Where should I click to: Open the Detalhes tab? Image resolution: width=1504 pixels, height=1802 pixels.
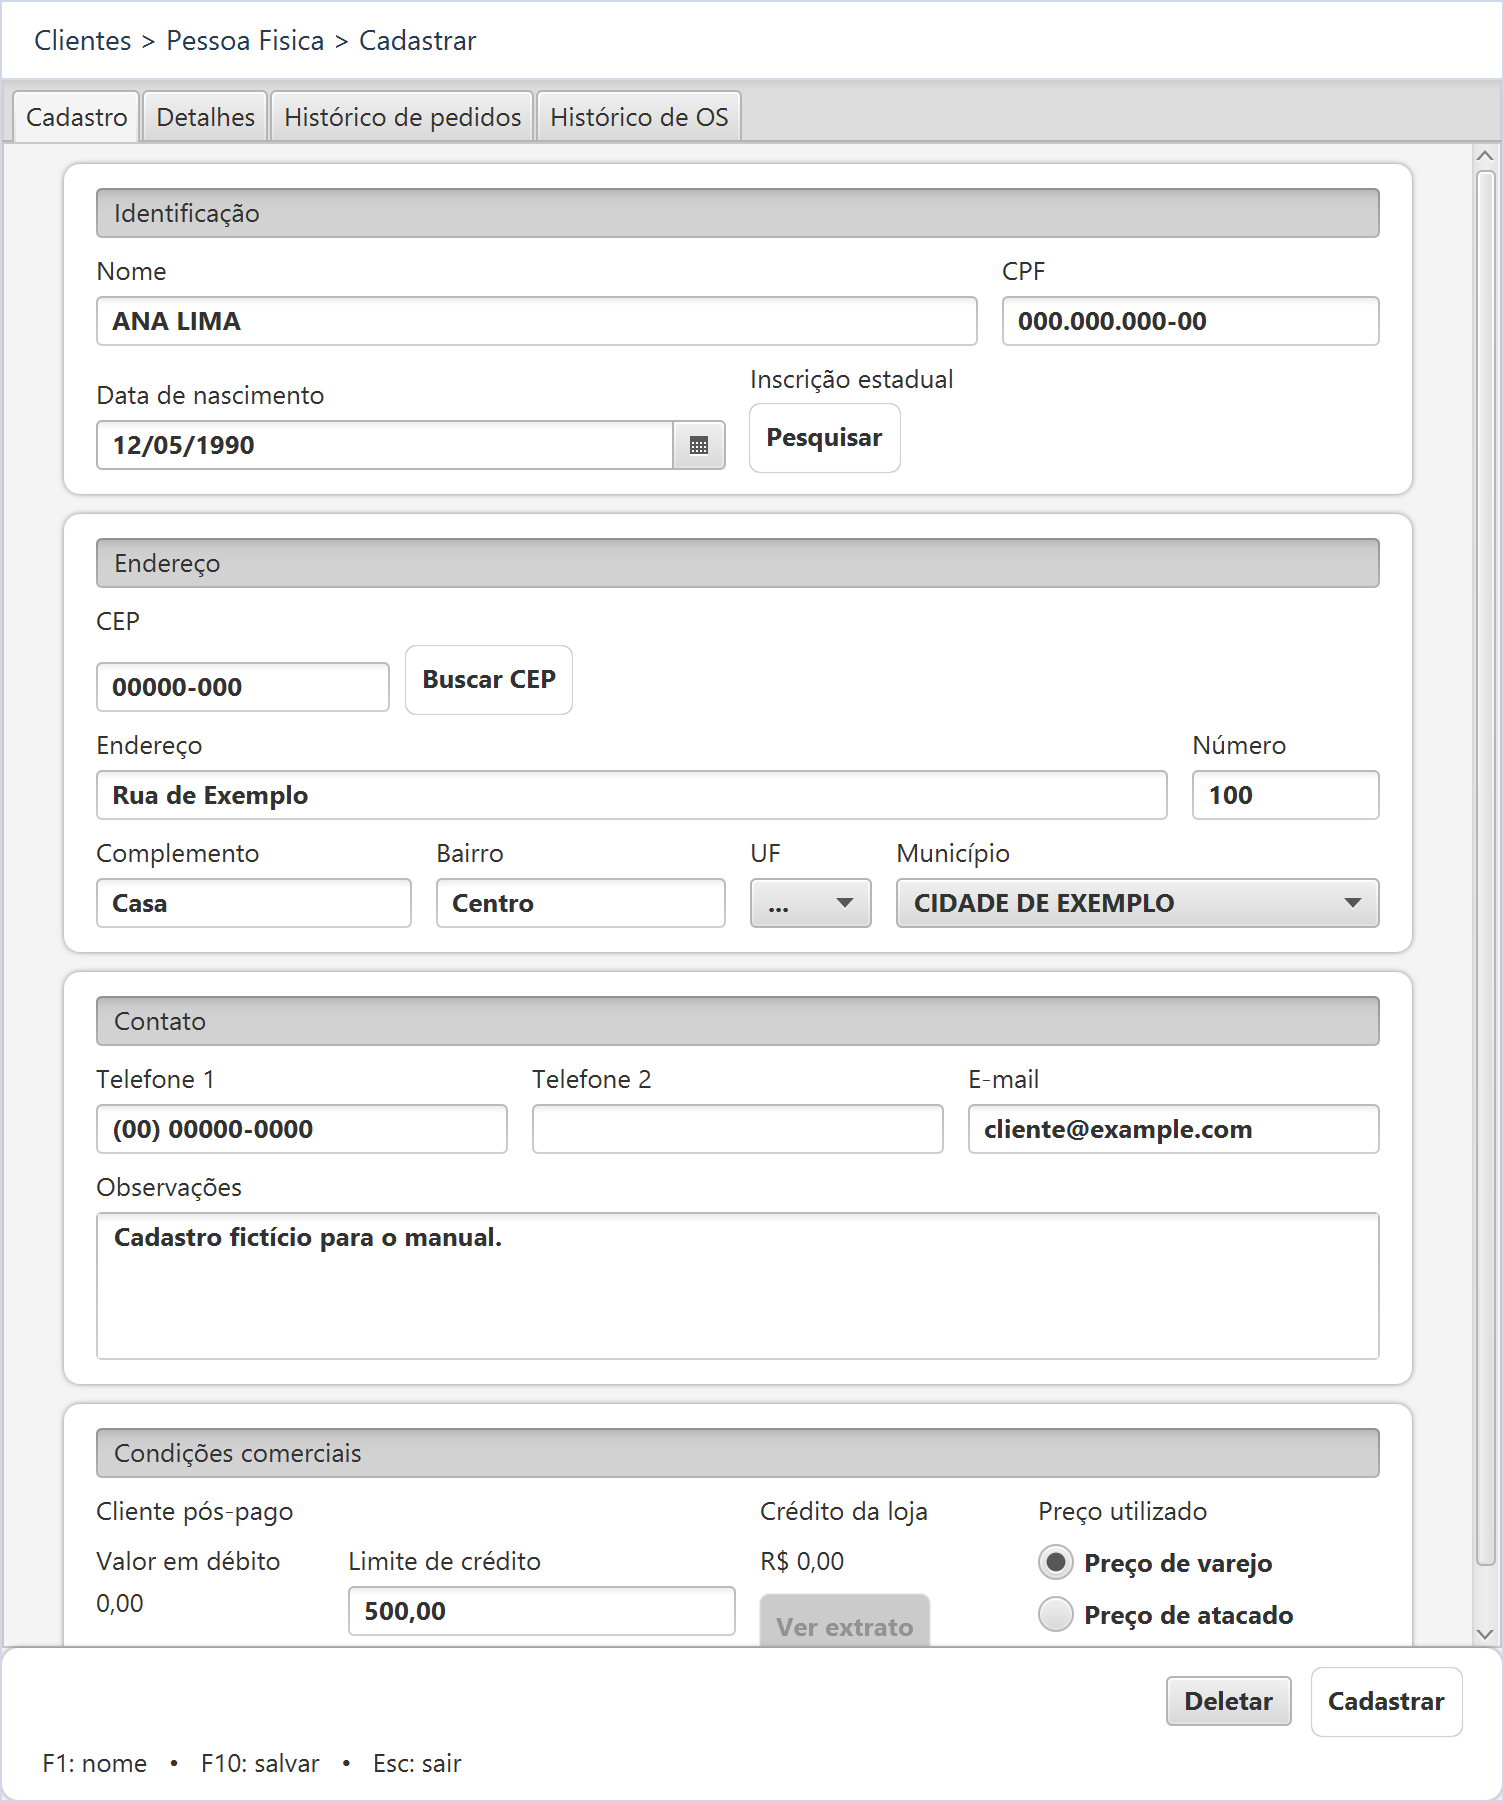click(205, 117)
